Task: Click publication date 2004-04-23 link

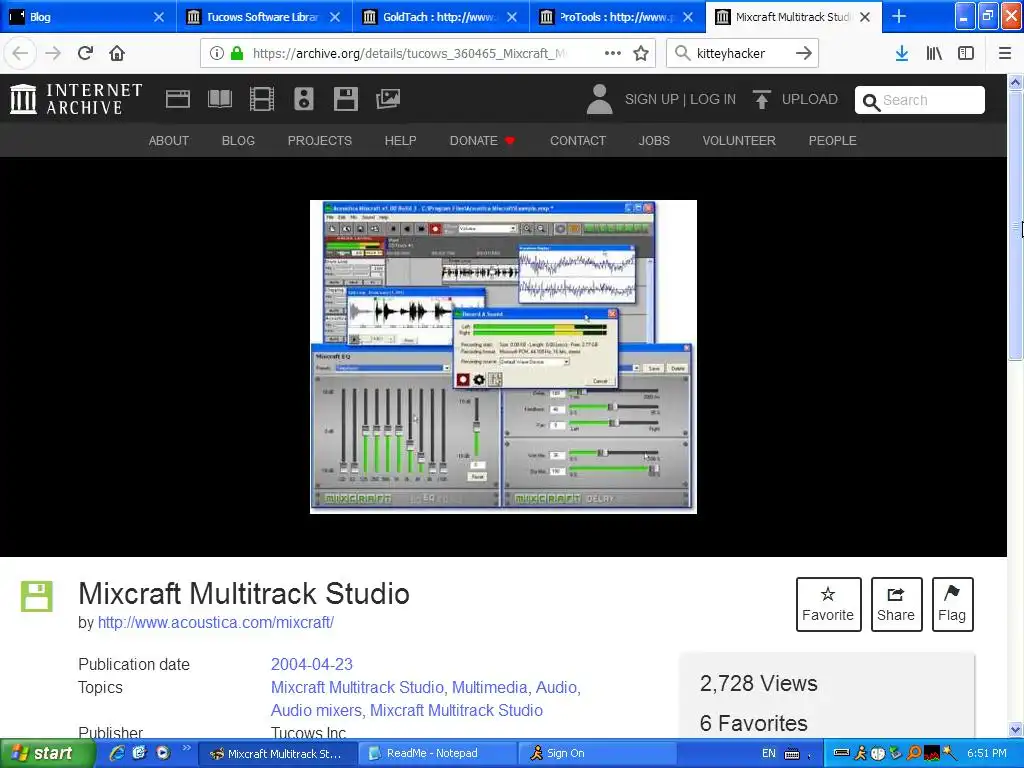Action: (312, 664)
